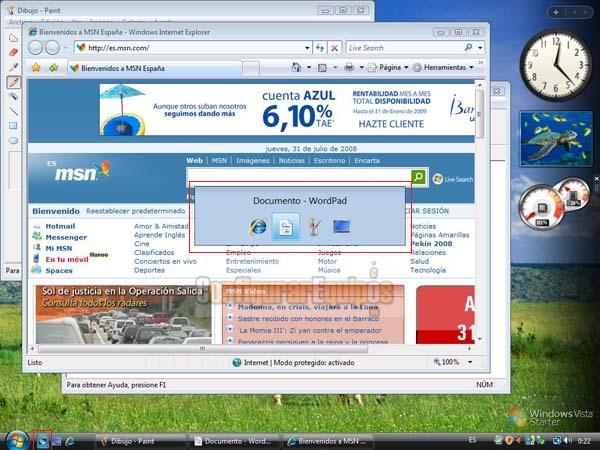Select the Bienvenidos a MSN España tab
The image size is (600, 450).
coord(155,68)
